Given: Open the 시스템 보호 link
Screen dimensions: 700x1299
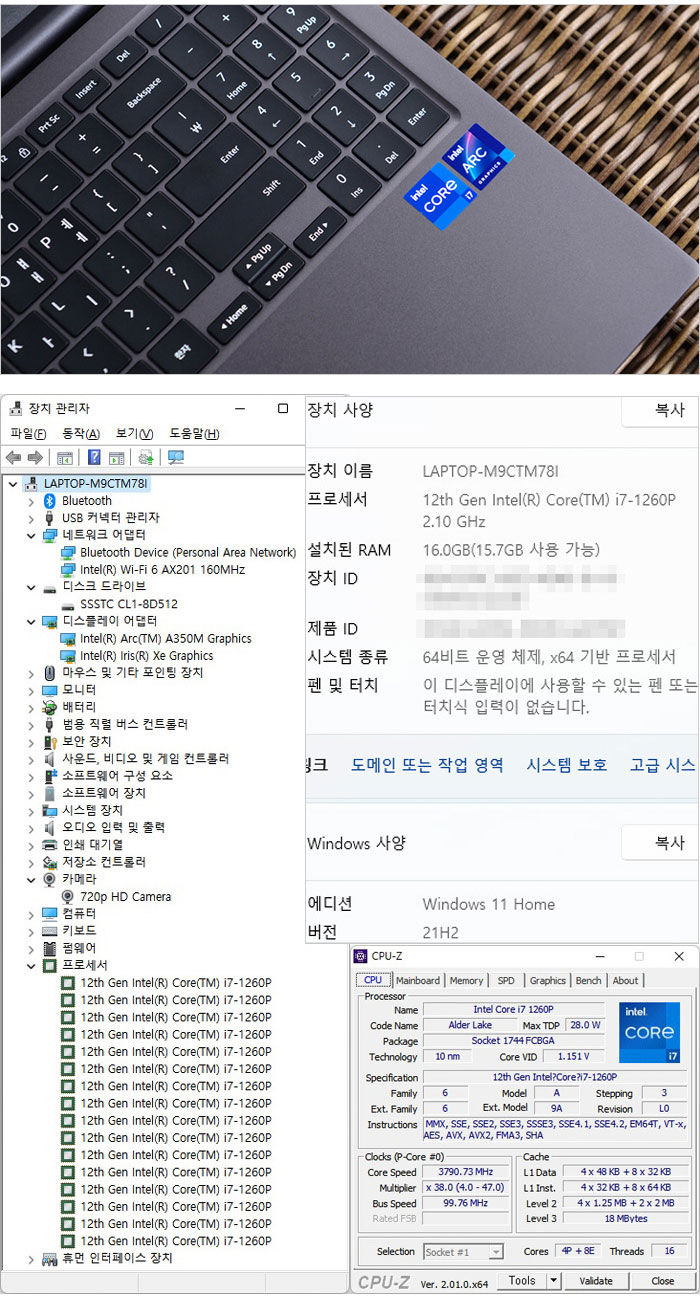Looking at the screenshot, I should pyautogui.click(x=566, y=764).
